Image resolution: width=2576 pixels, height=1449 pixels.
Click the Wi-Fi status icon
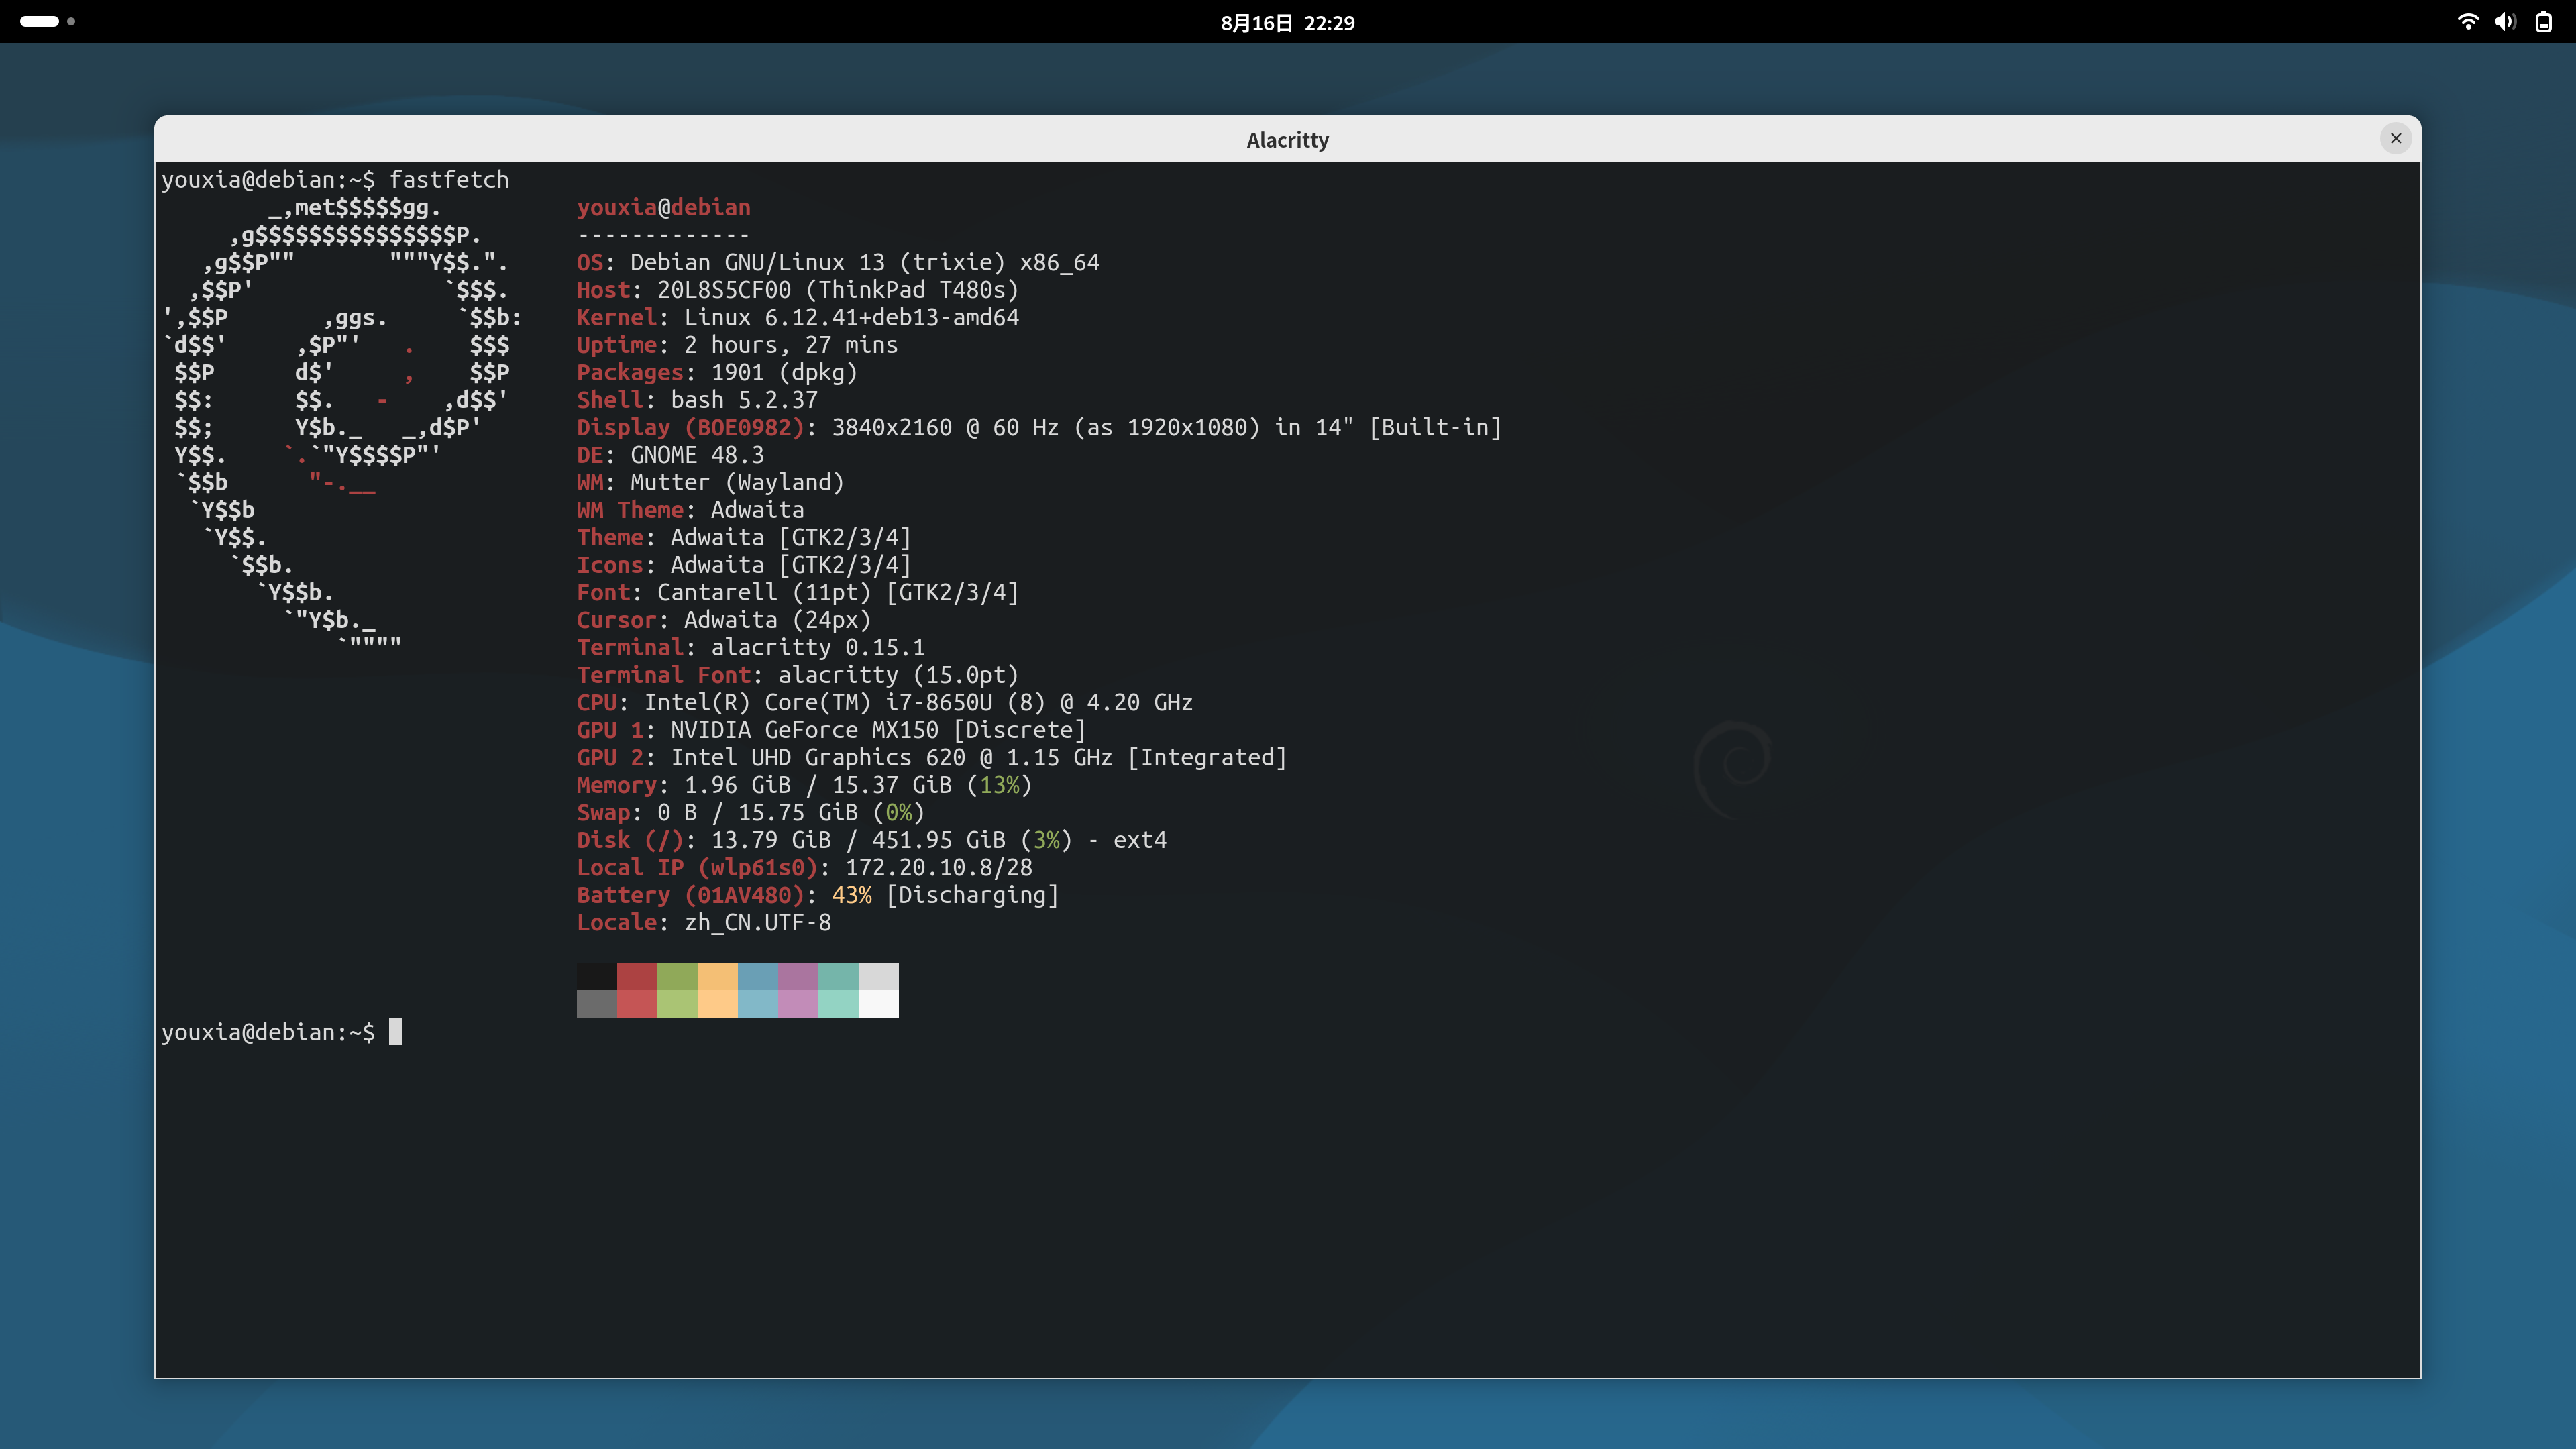tap(2467, 22)
